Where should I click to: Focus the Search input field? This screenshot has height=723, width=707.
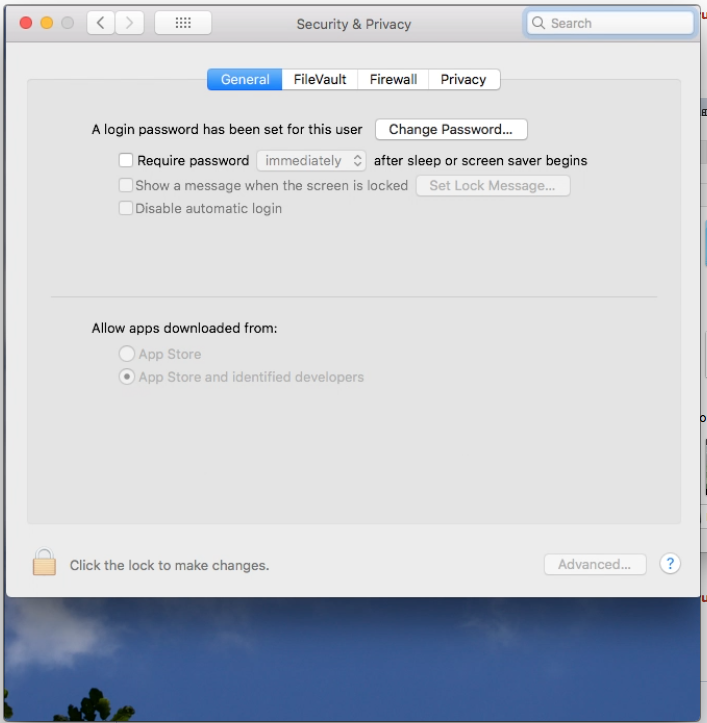click(610, 23)
